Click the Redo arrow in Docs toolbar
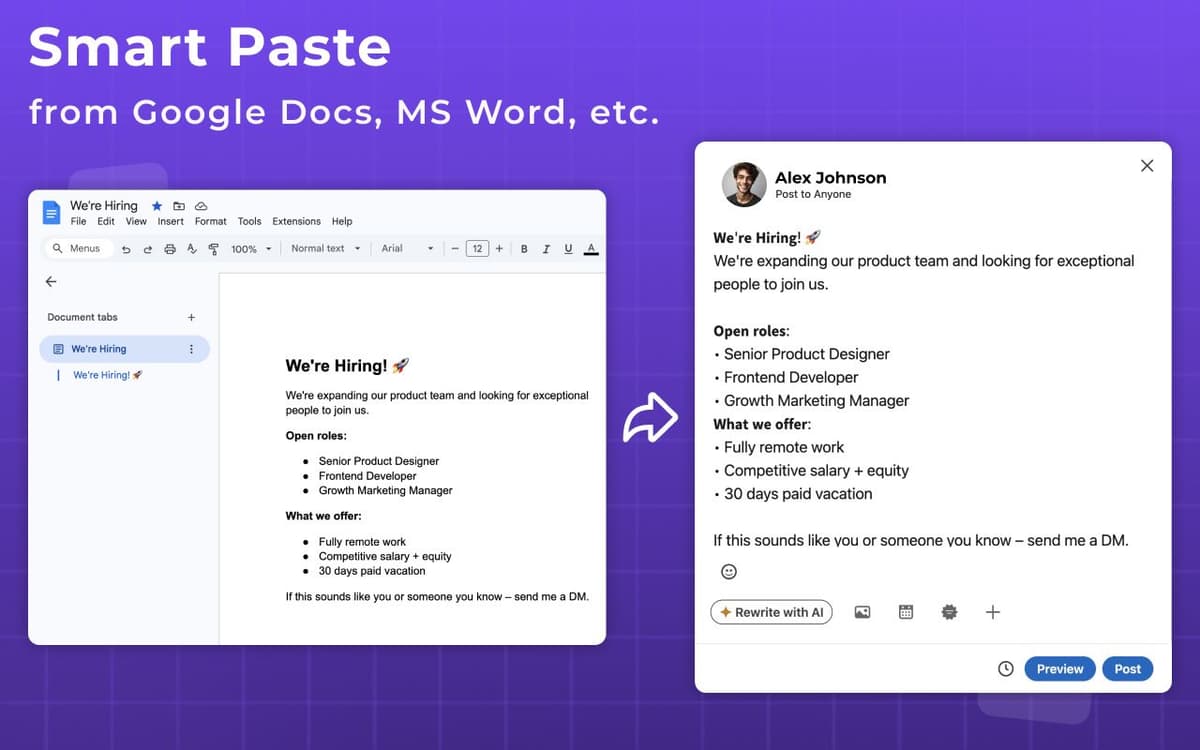Screen dimensions: 1200x750 (x=148, y=249)
